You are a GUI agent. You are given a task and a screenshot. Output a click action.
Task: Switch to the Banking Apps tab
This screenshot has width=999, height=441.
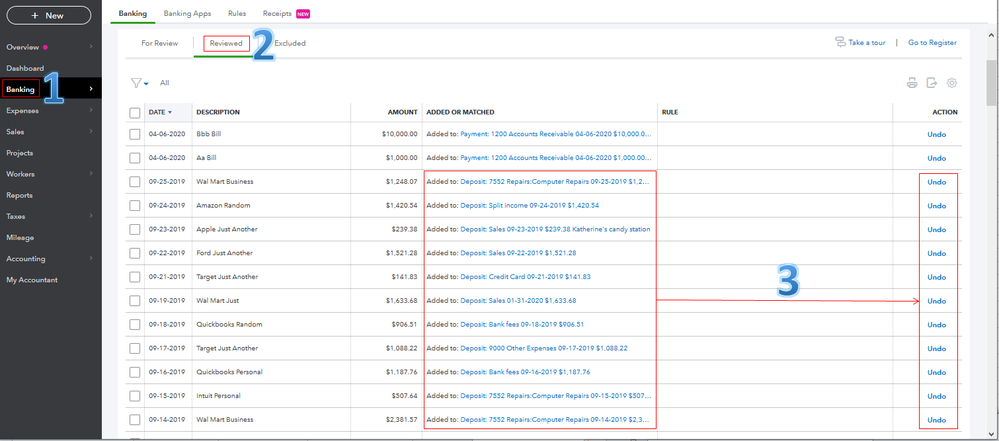(187, 13)
